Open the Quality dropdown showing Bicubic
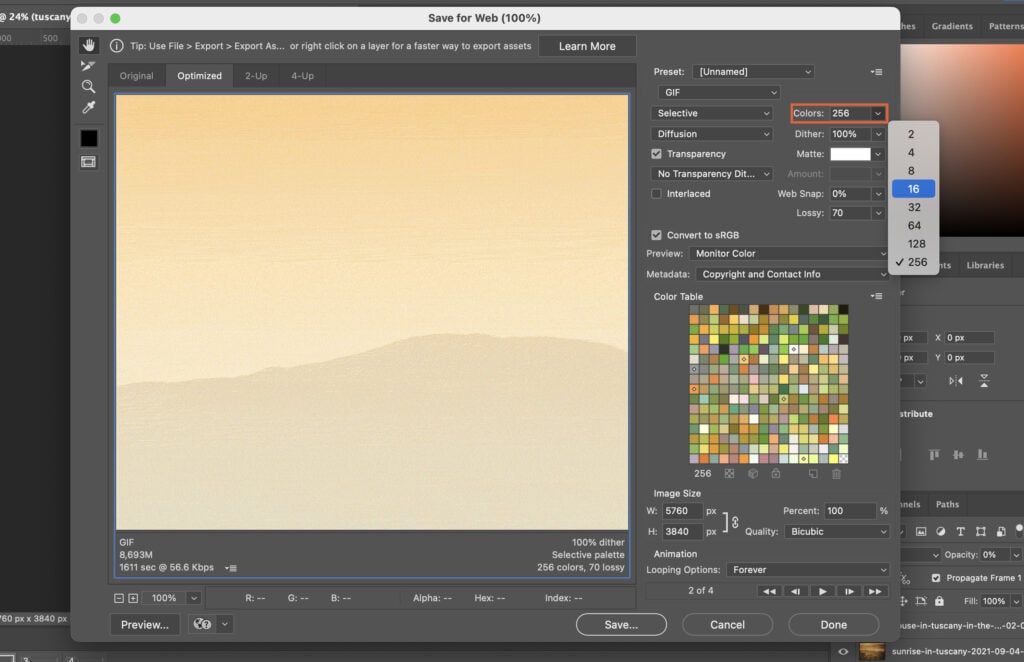 click(x=837, y=531)
